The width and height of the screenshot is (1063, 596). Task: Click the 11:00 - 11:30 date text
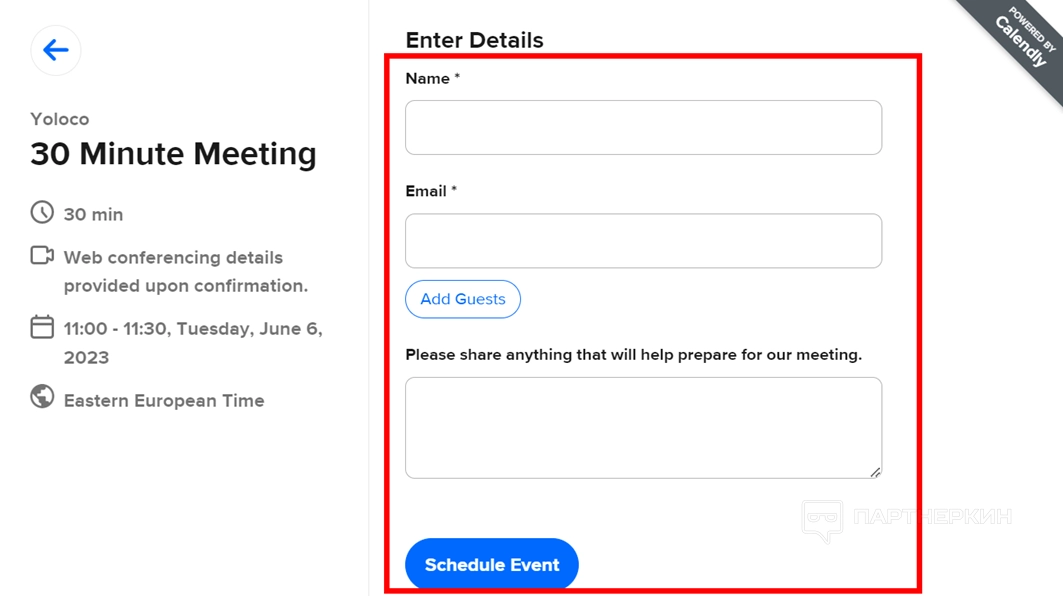coord(193,329)
